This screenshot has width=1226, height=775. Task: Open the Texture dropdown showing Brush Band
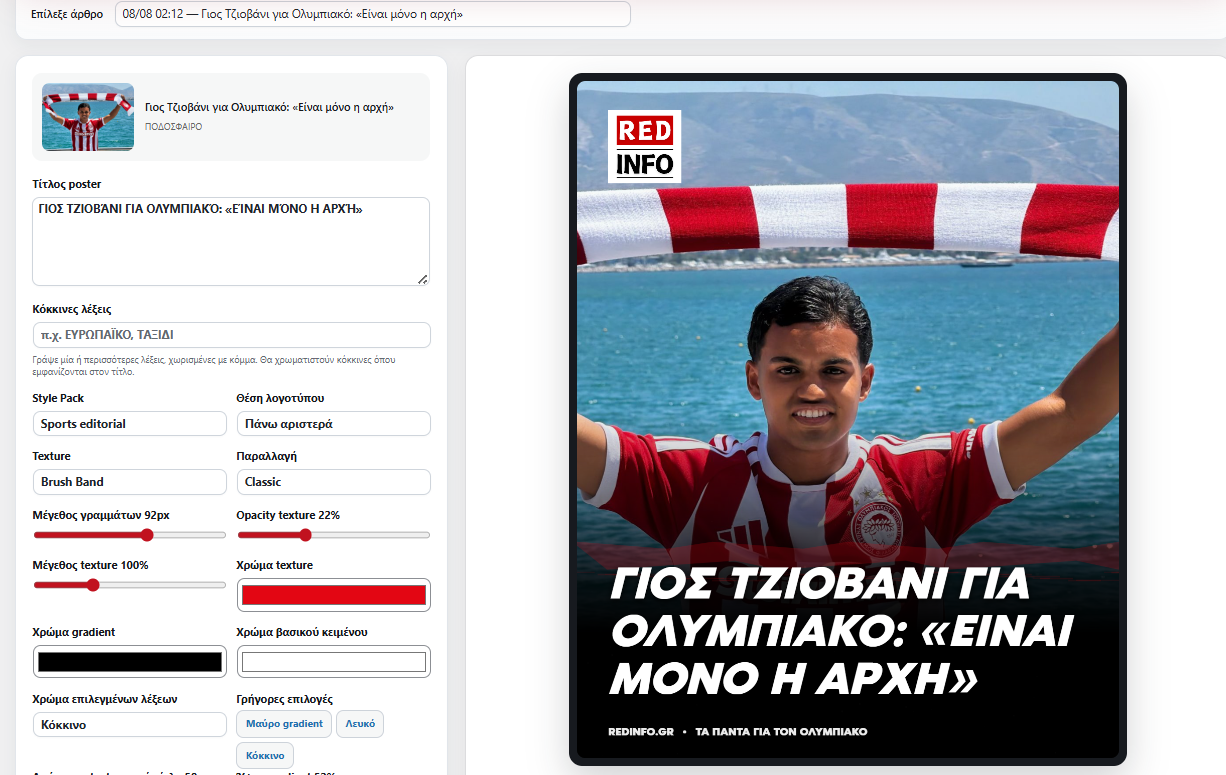[x=129, y=482]
